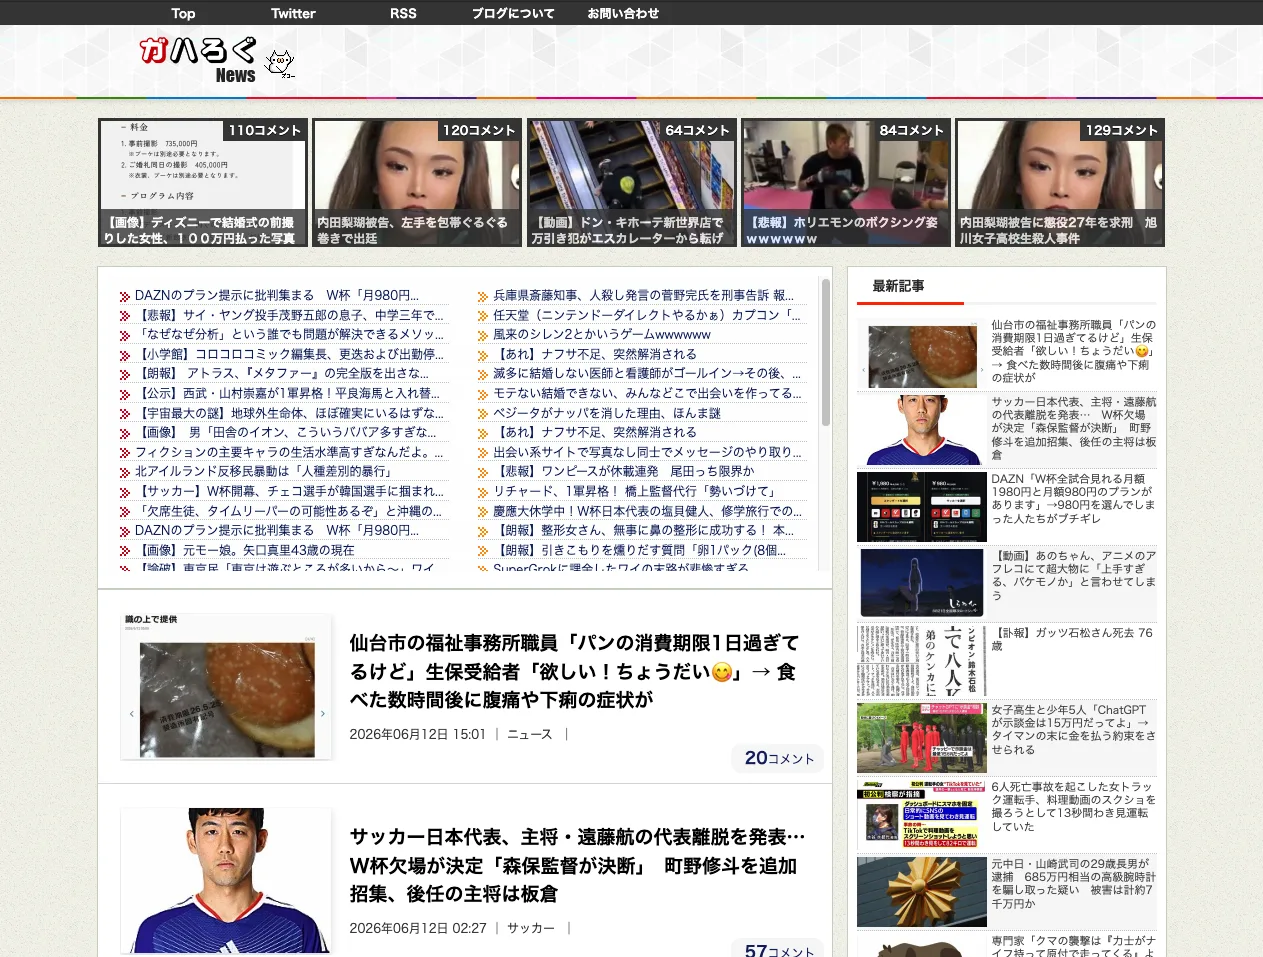This screenshot has width=1263, height=957.
Task: Open the ドン・キホーテ新世界店 video thumbnail
Action: pyautogui.click(x=632, y=183)
